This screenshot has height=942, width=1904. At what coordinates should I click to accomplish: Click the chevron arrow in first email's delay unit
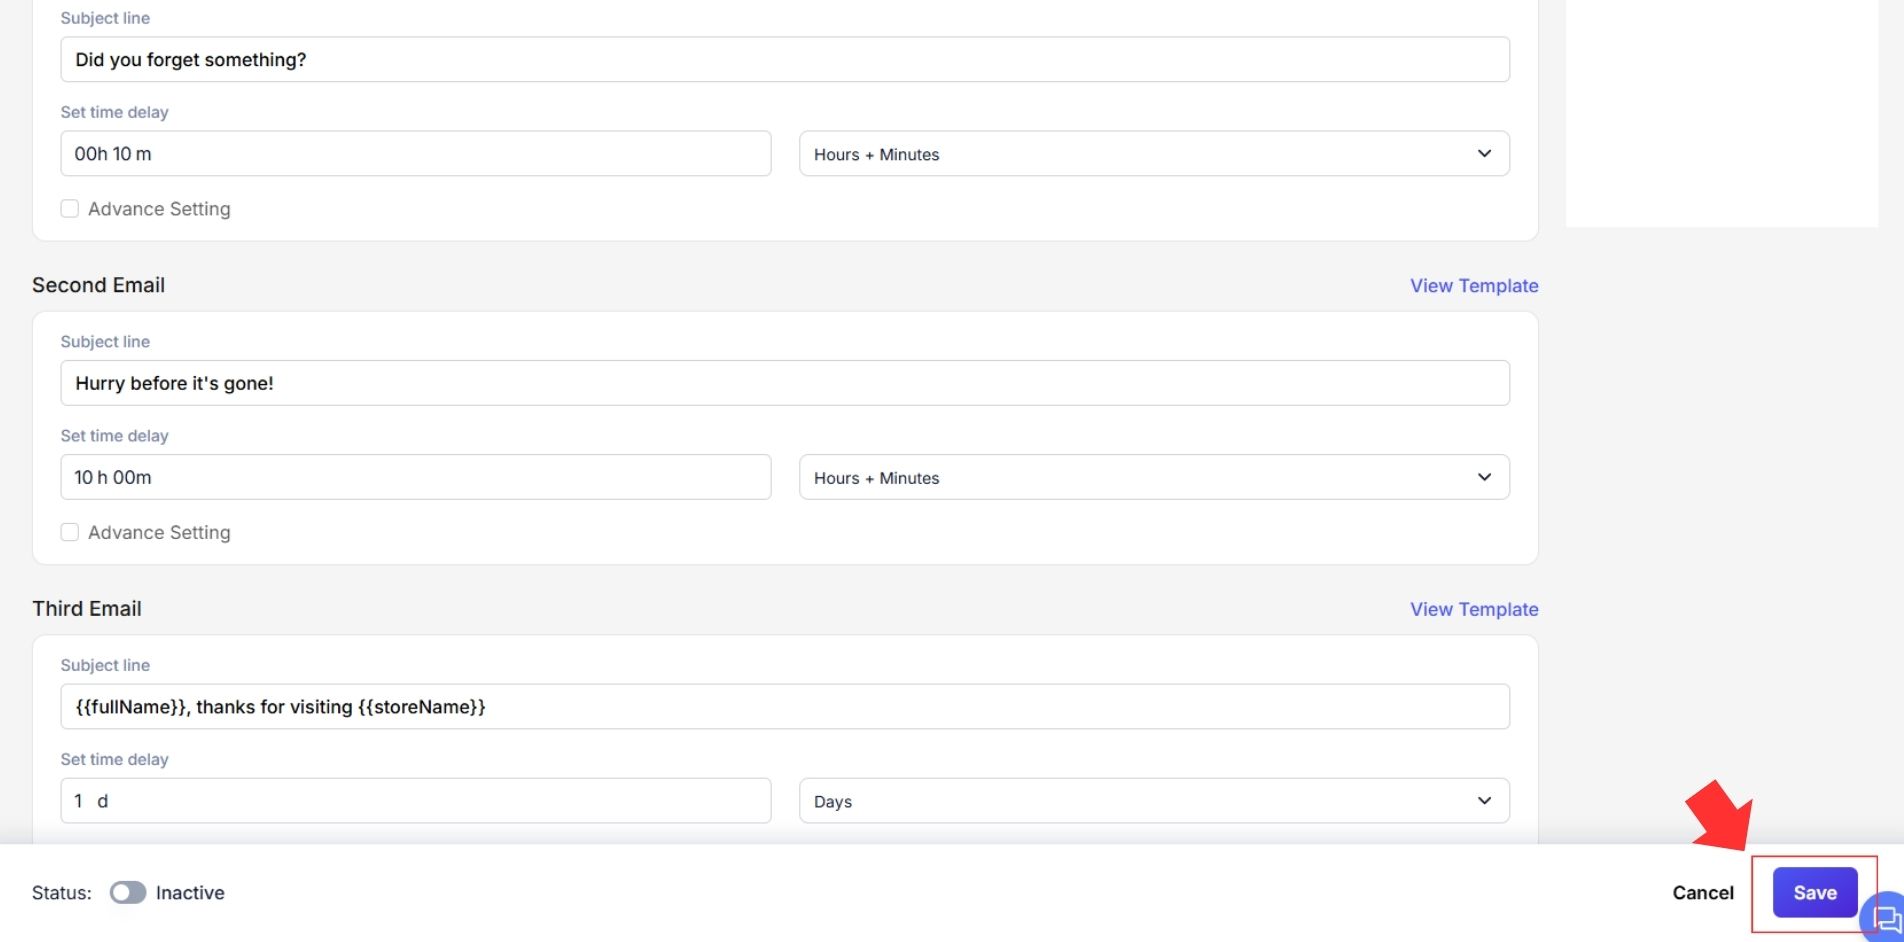tap(1484, 154)
